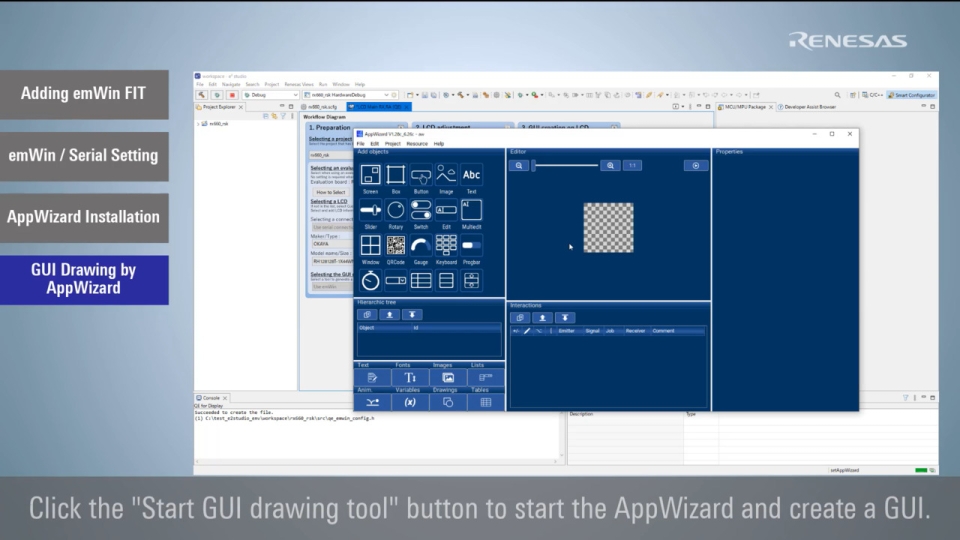Screen dimensions: 960x540
Task: Expand the project node in Project Explorer
Action: click(x=198, y=124)
